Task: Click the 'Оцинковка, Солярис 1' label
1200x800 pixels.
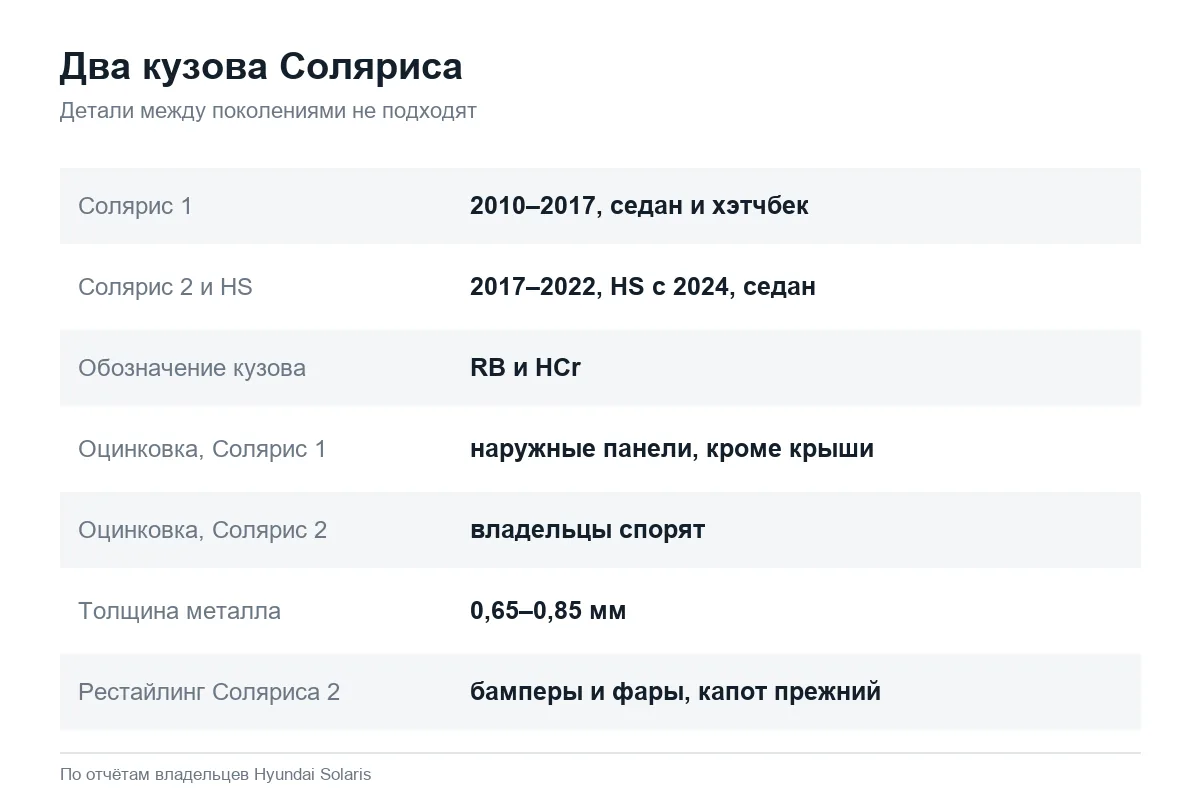Action: point(202,449)
